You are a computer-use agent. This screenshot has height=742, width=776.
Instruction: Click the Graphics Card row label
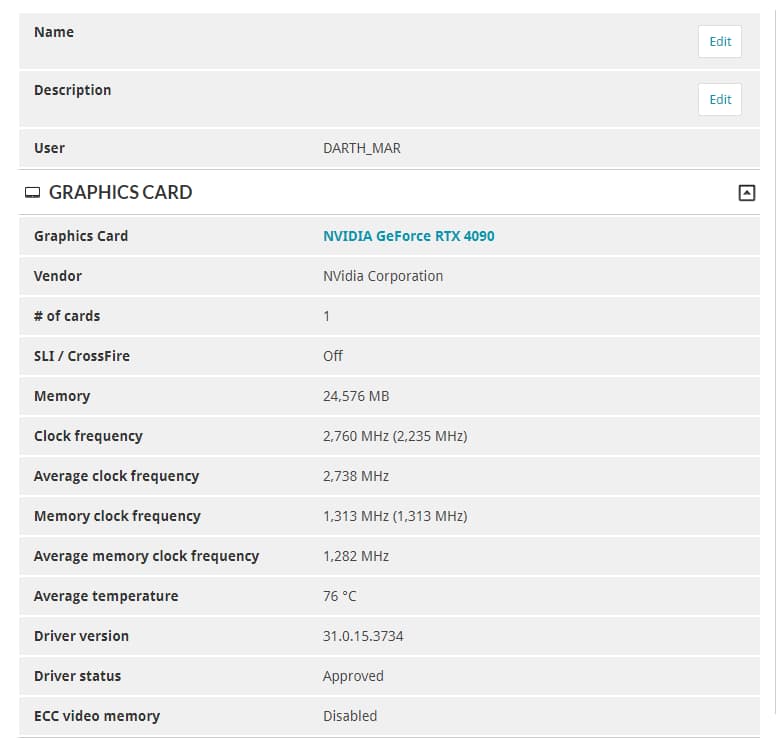click(81, 236)
